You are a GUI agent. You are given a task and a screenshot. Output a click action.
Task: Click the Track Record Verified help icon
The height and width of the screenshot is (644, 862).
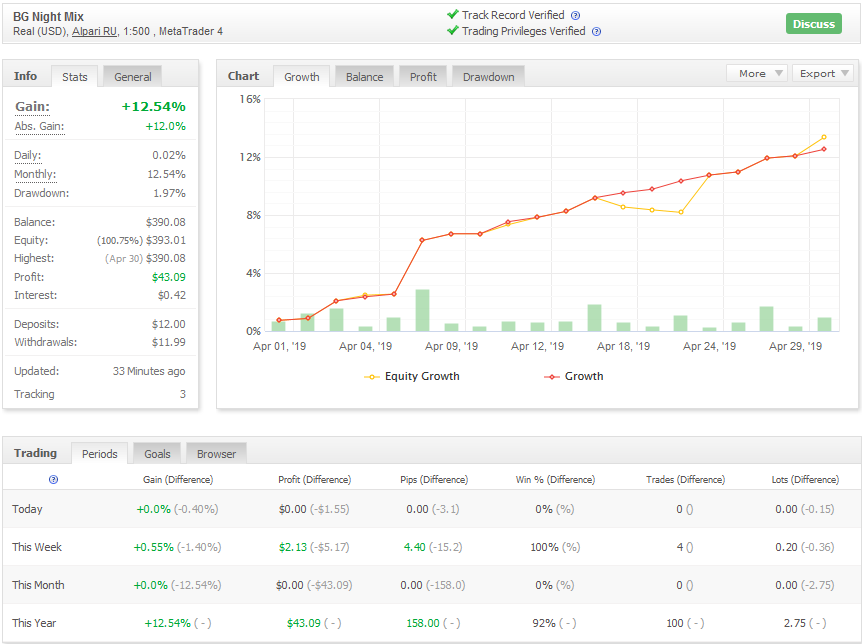point(575,15)
